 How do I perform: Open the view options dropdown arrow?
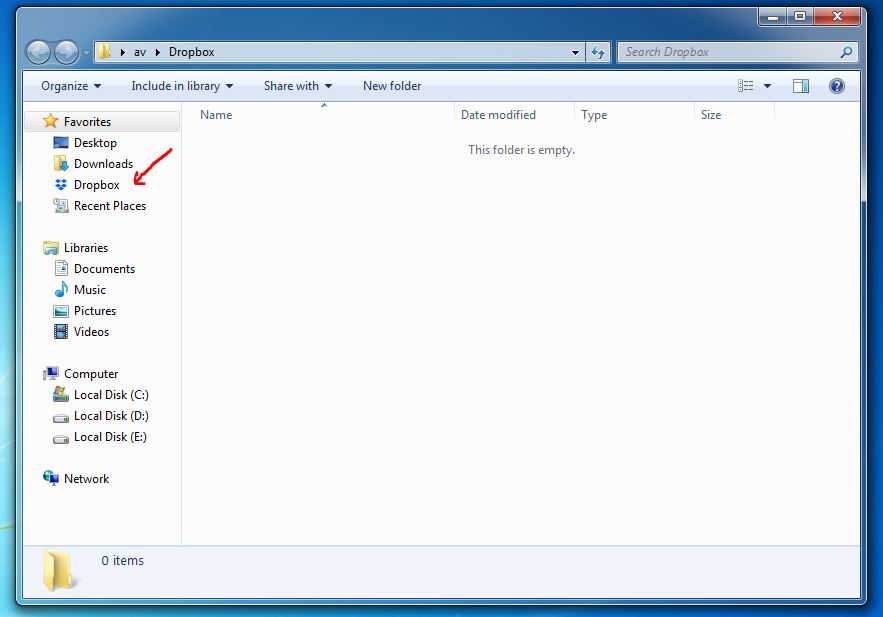click(768, 86)
